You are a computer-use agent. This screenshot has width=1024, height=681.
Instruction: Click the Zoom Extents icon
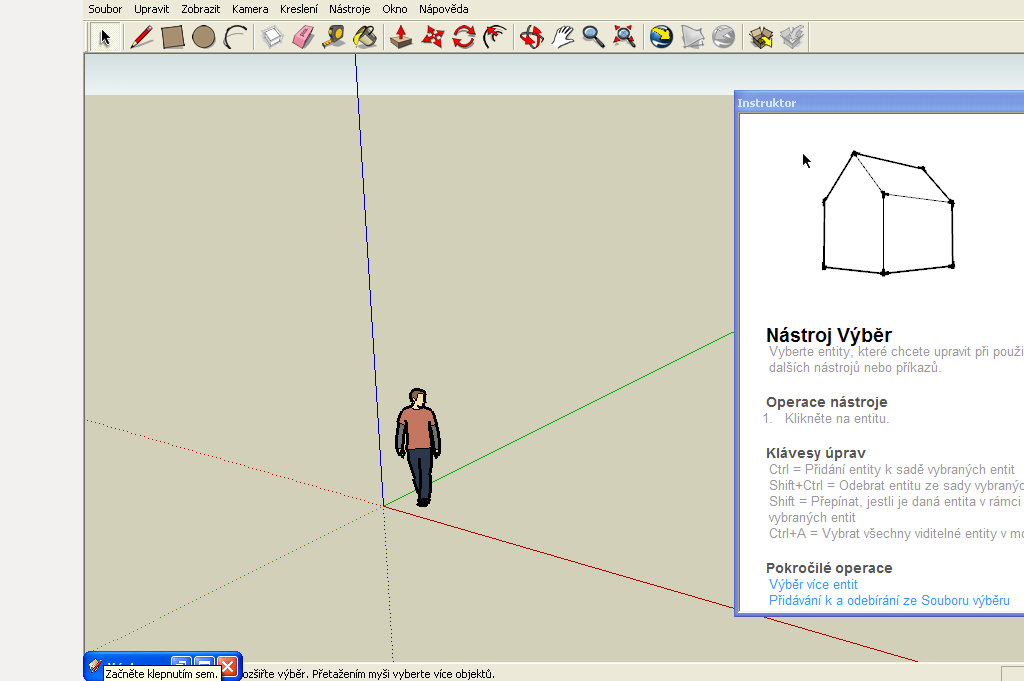point(625,37)
